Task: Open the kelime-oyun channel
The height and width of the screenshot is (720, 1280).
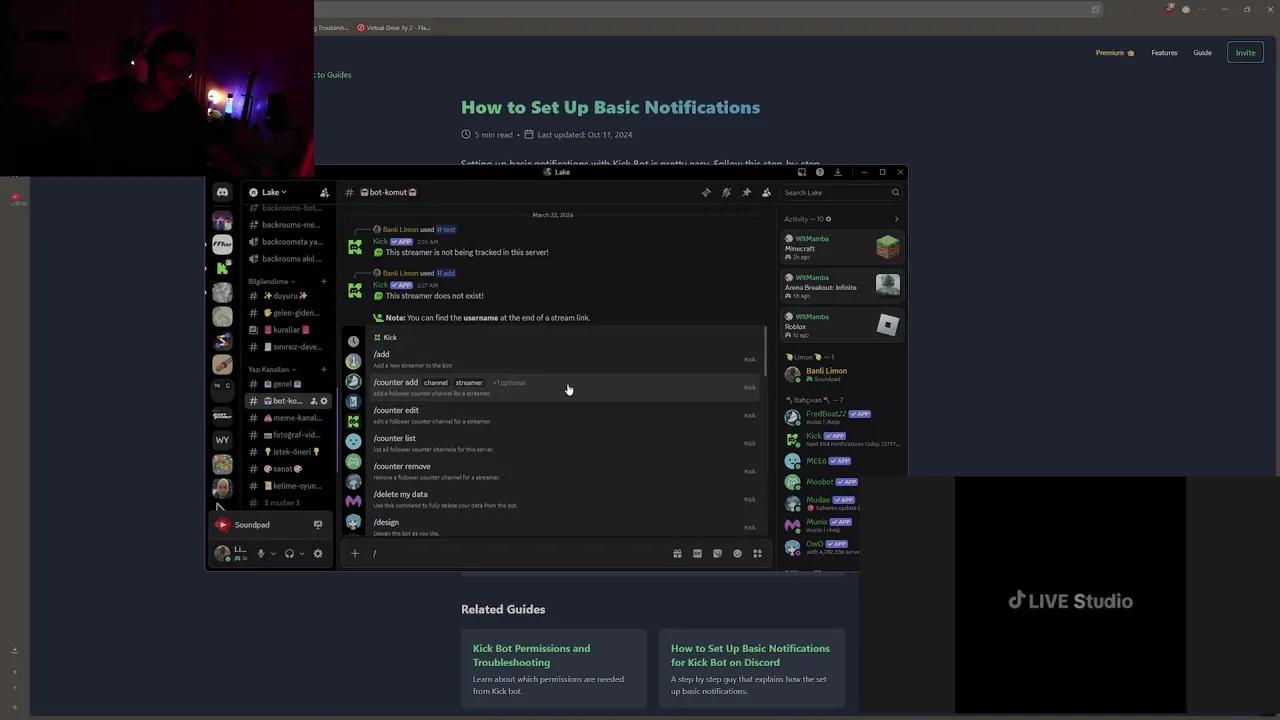Action: (x=286, y=486)
